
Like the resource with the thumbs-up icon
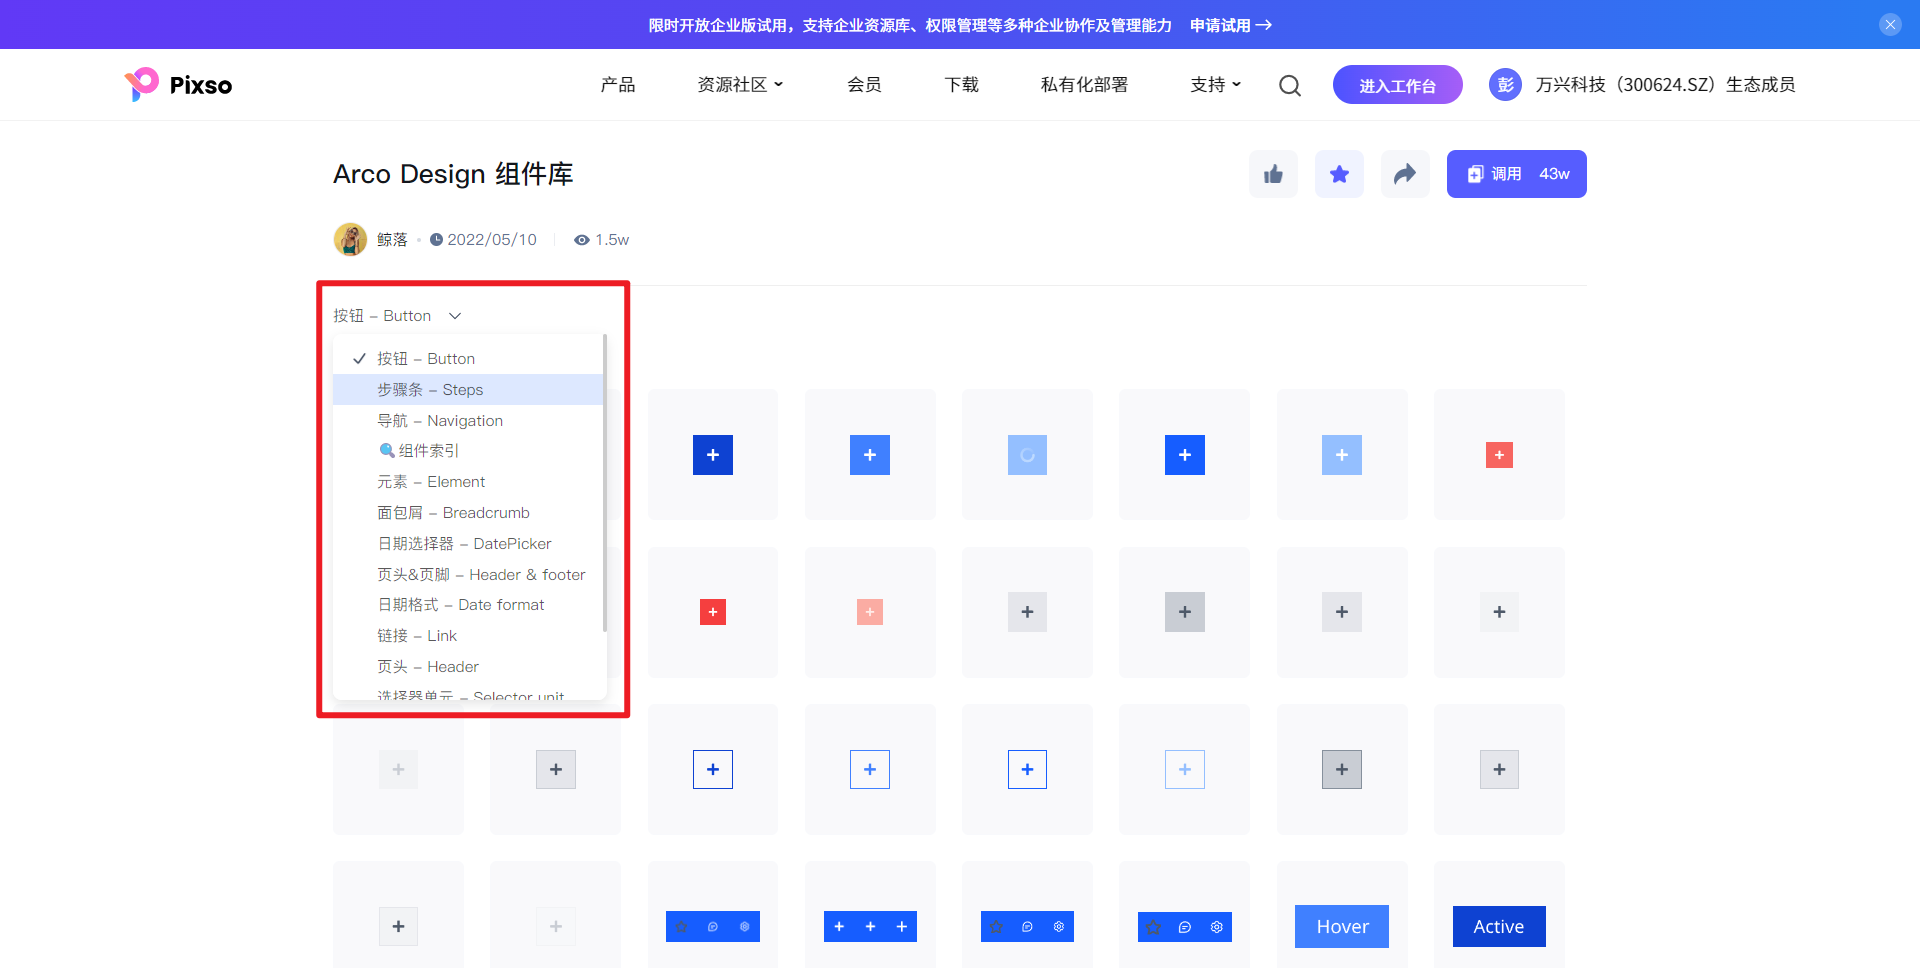point(1273,174)
